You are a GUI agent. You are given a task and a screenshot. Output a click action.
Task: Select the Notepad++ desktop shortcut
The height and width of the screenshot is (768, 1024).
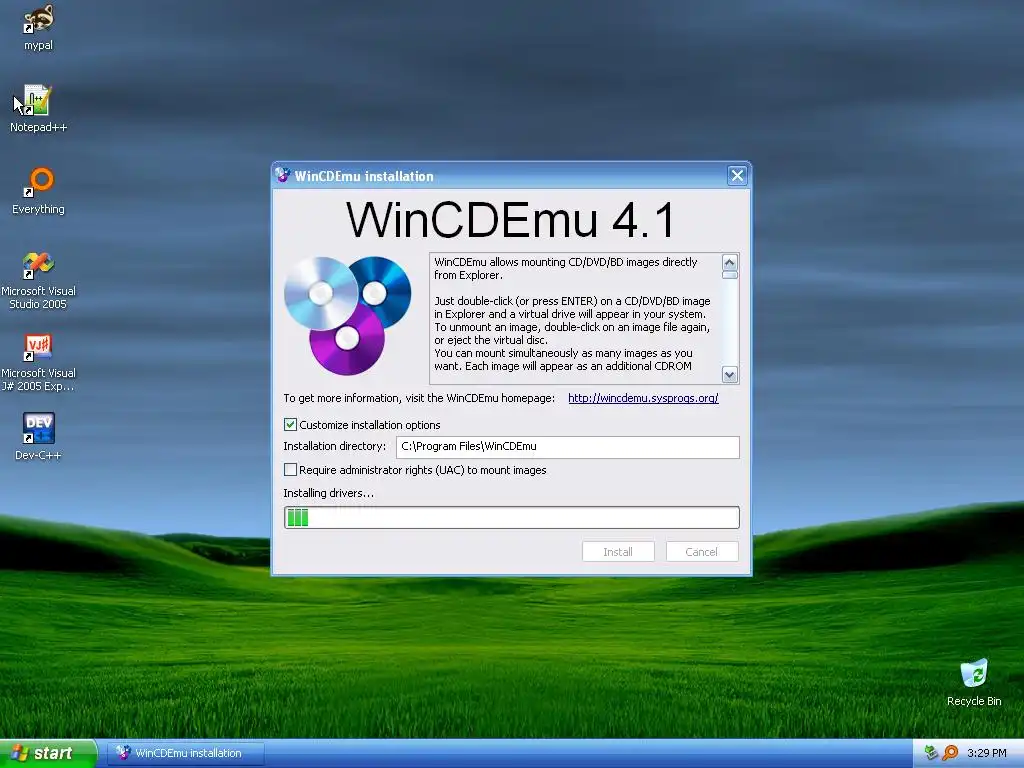click(38, 108)
